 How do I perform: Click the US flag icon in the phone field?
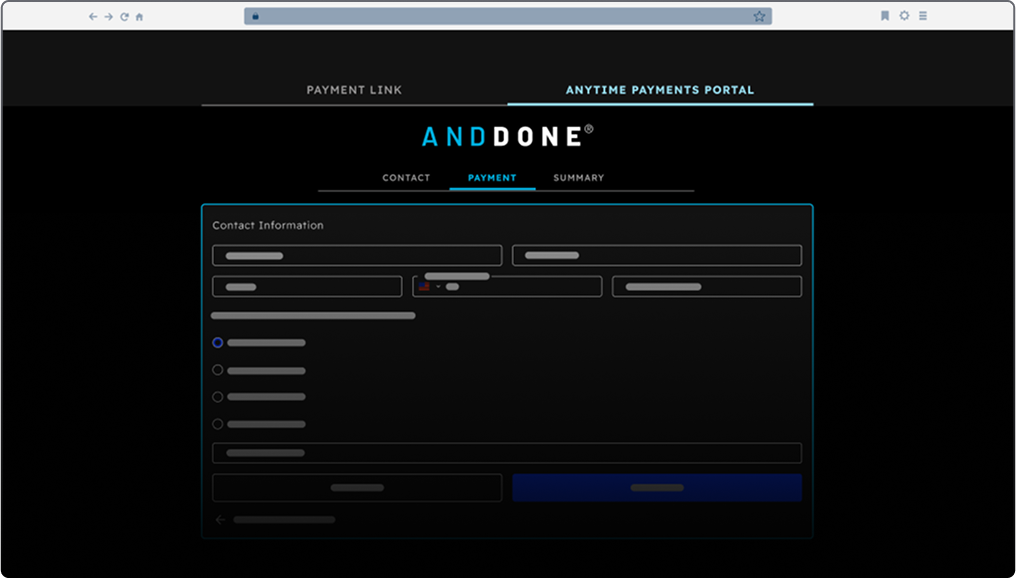[x=424, y=286]
